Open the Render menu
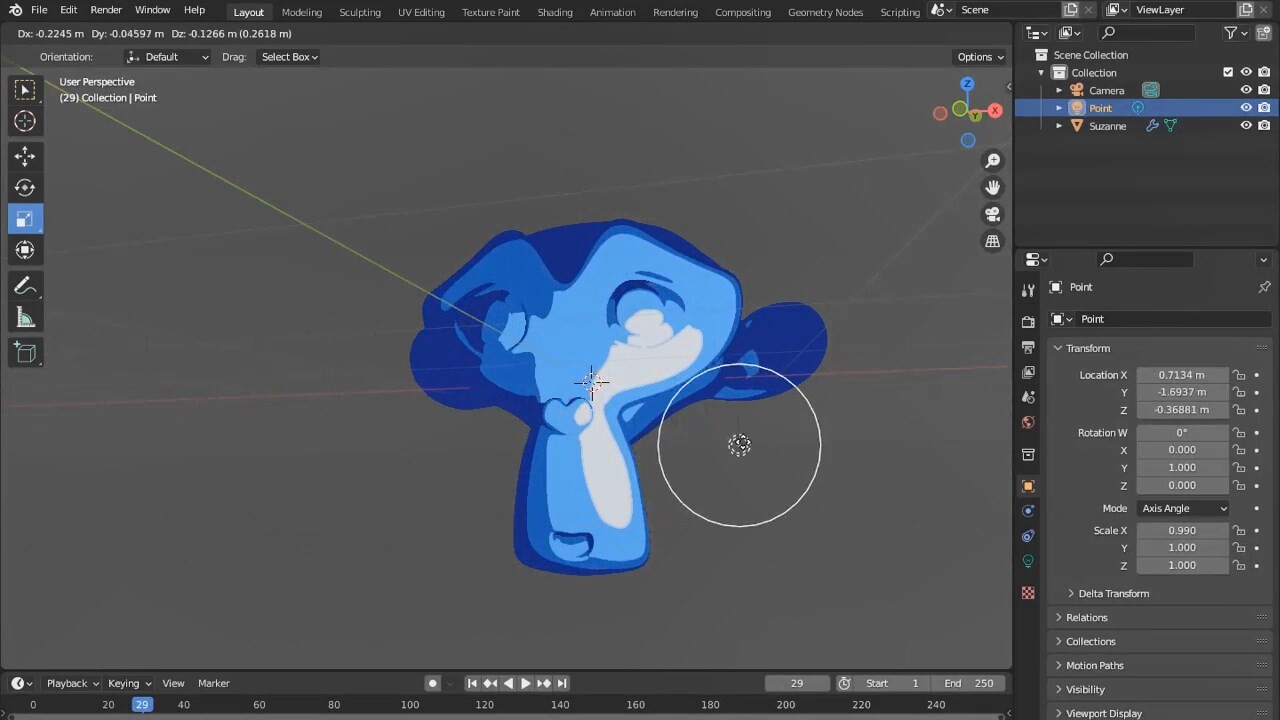Image resolution: width=1280 pixels, height=720 pixels. pos(105,10)
